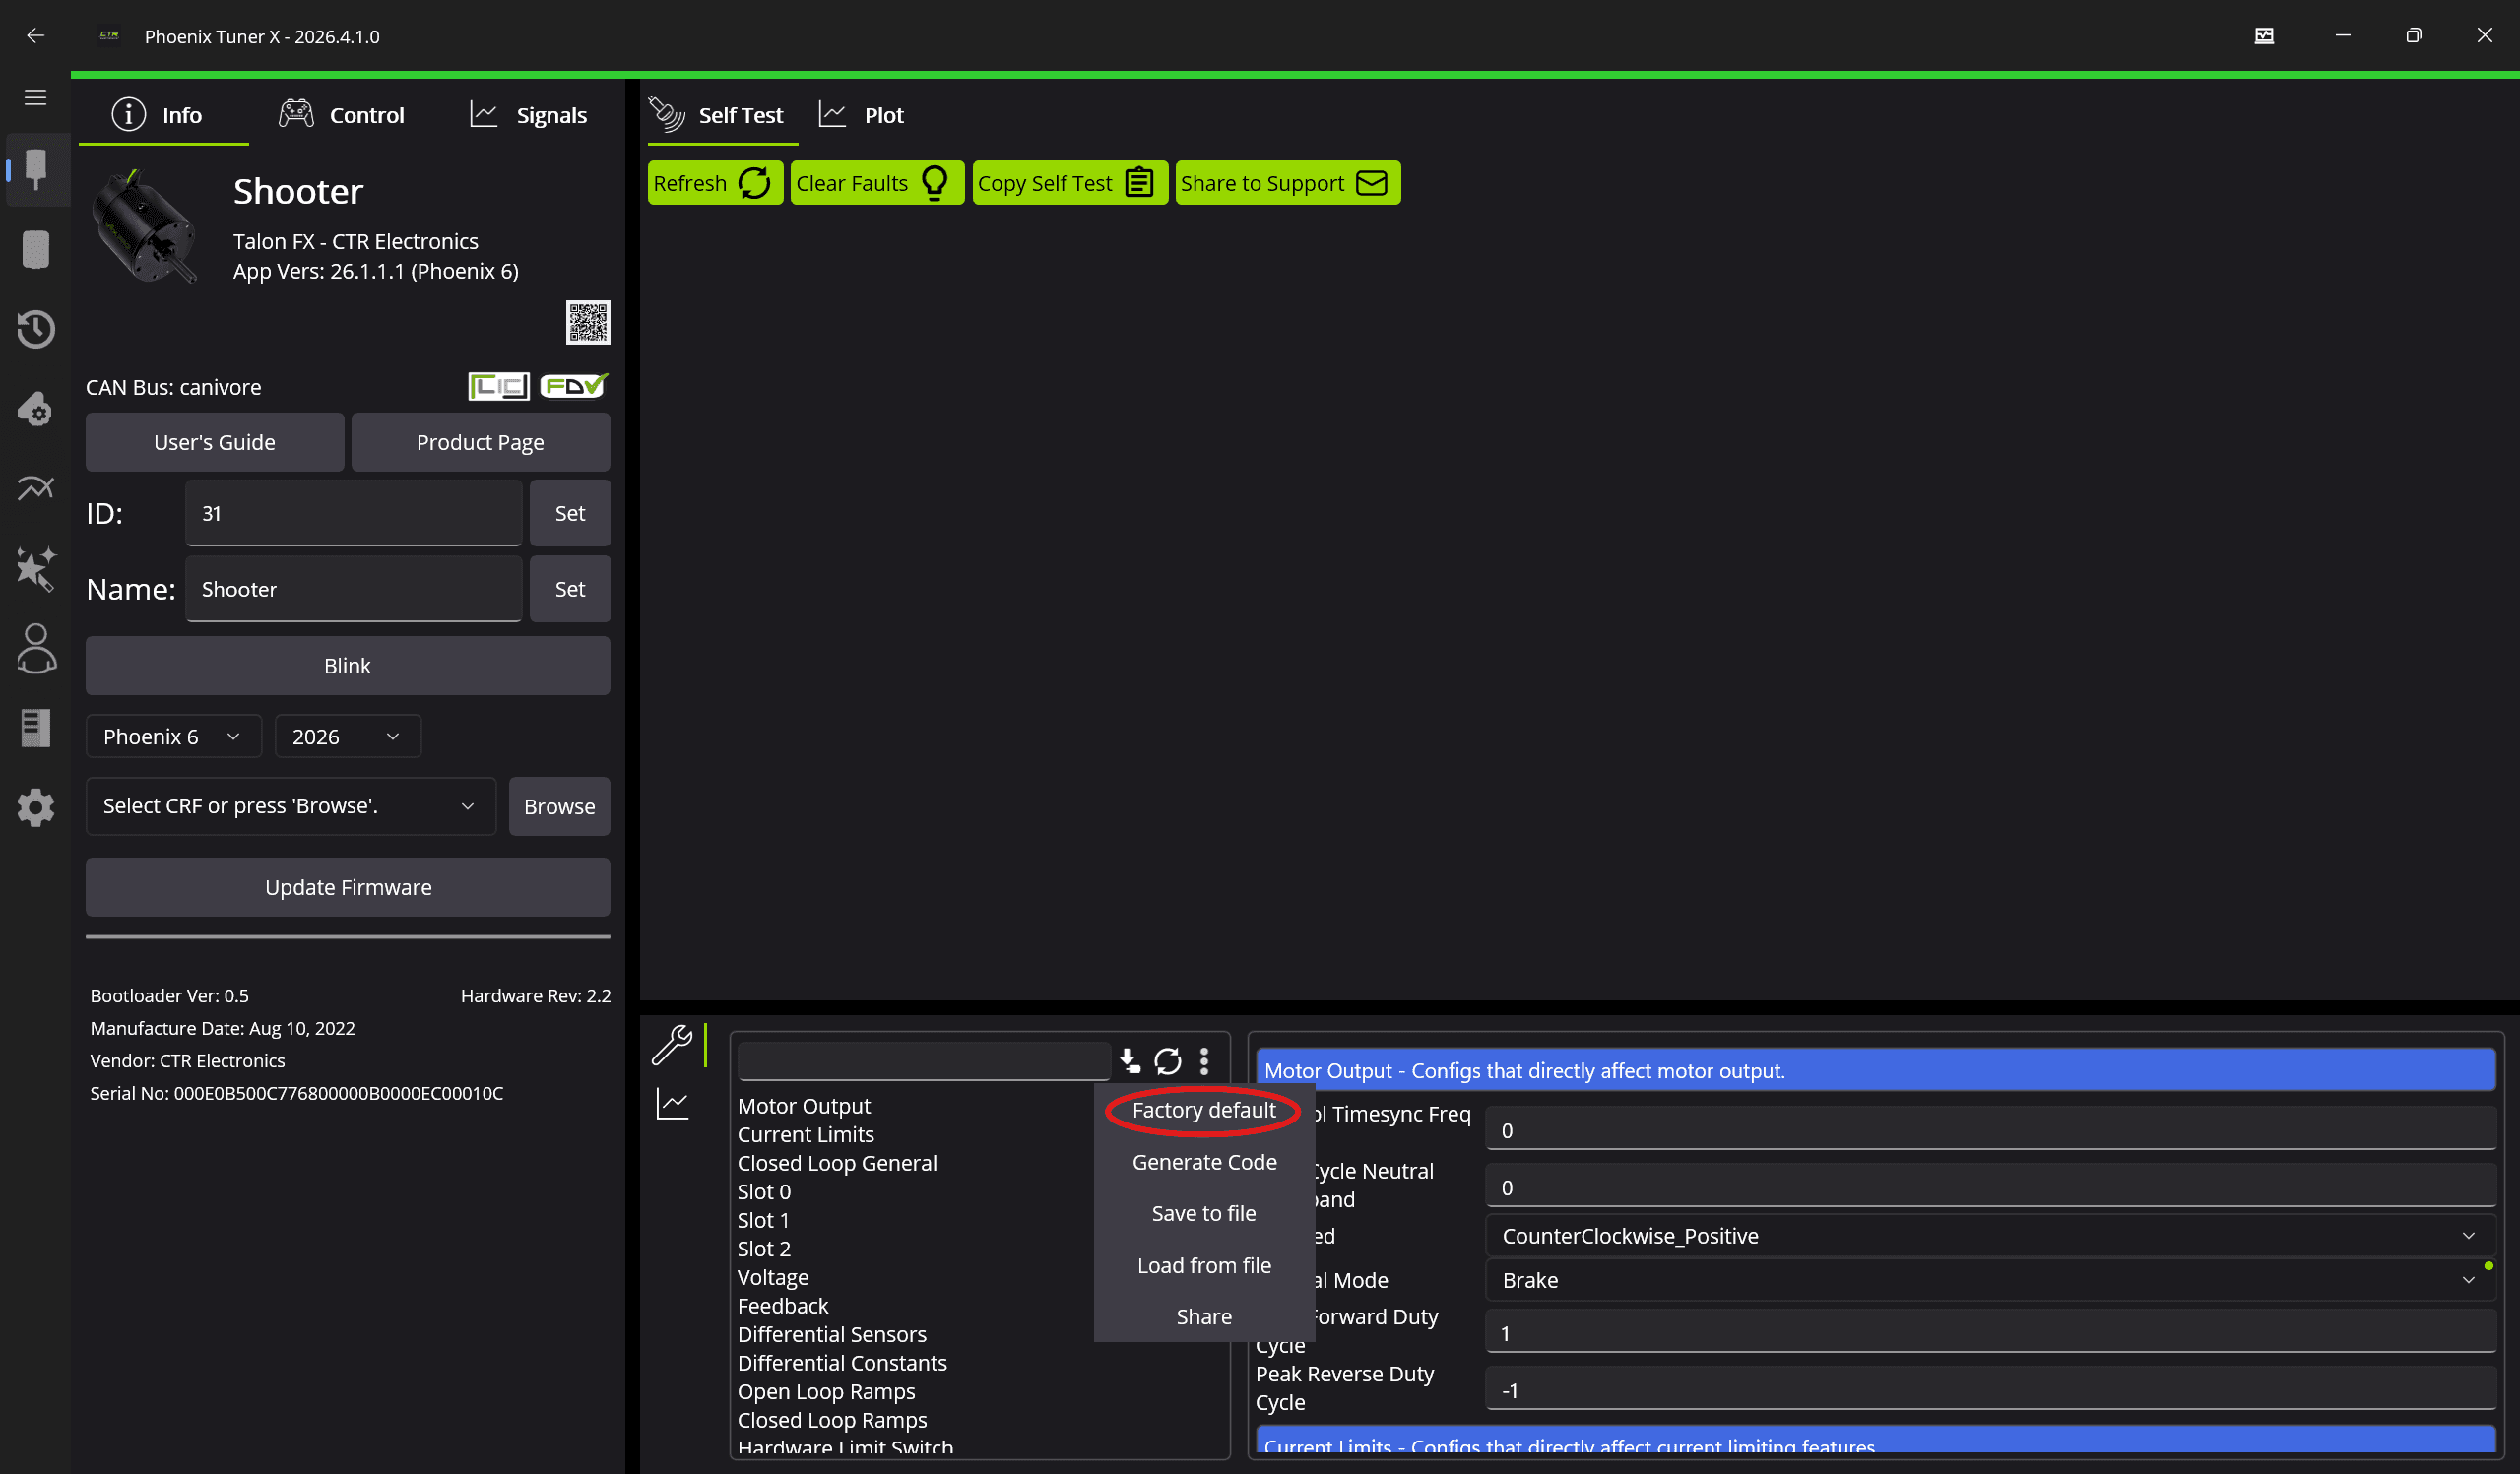2520x1474 pixels.
Task: Select Generate Code menu item
Action: (x=1204, y=1162)
